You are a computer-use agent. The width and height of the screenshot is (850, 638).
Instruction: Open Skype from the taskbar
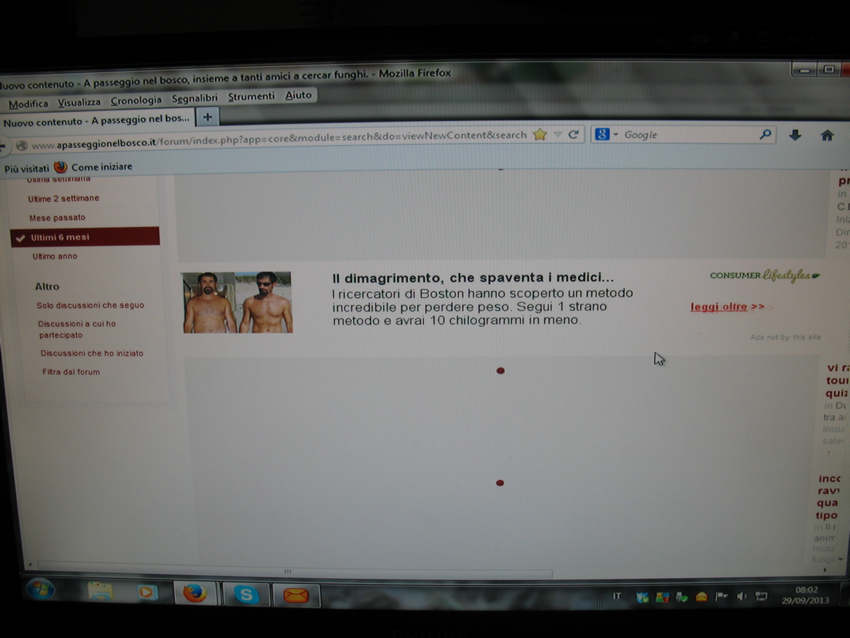click(x=245, y=594)
